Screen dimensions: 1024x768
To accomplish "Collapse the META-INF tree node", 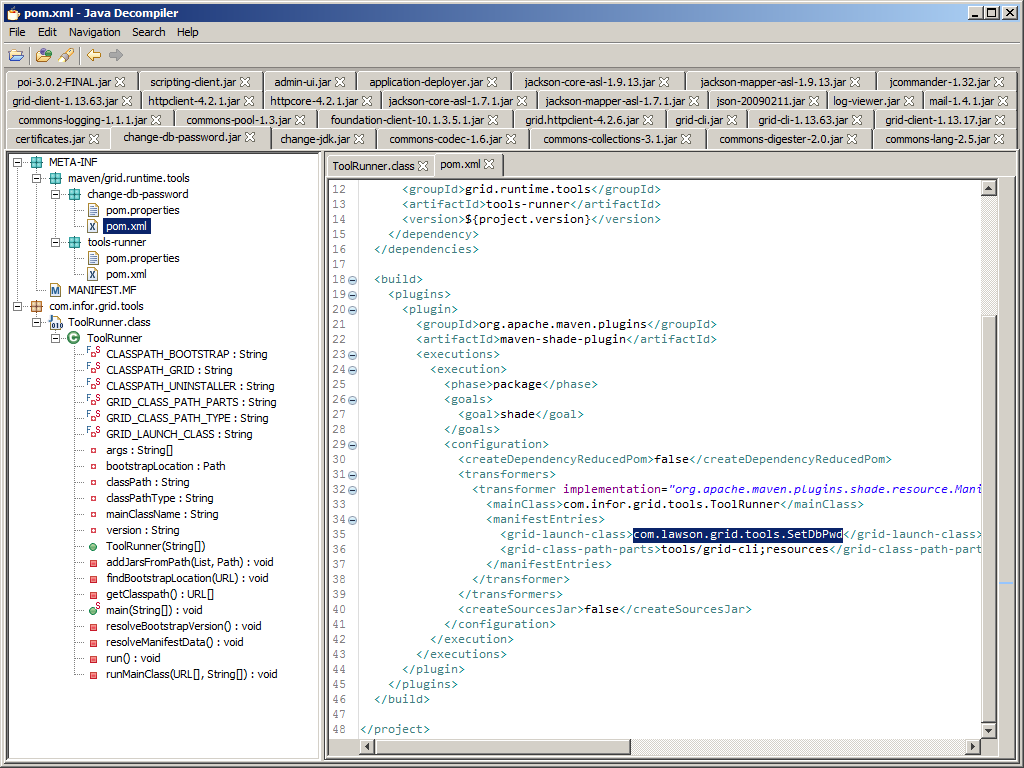I will pyautogui.click(x=17, y=162).
